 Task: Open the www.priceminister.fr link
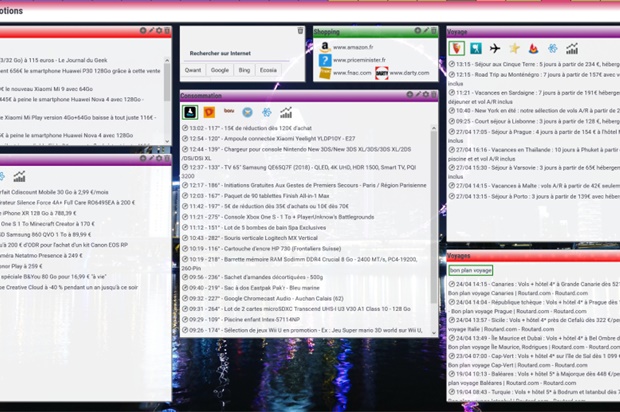(359, 60)
